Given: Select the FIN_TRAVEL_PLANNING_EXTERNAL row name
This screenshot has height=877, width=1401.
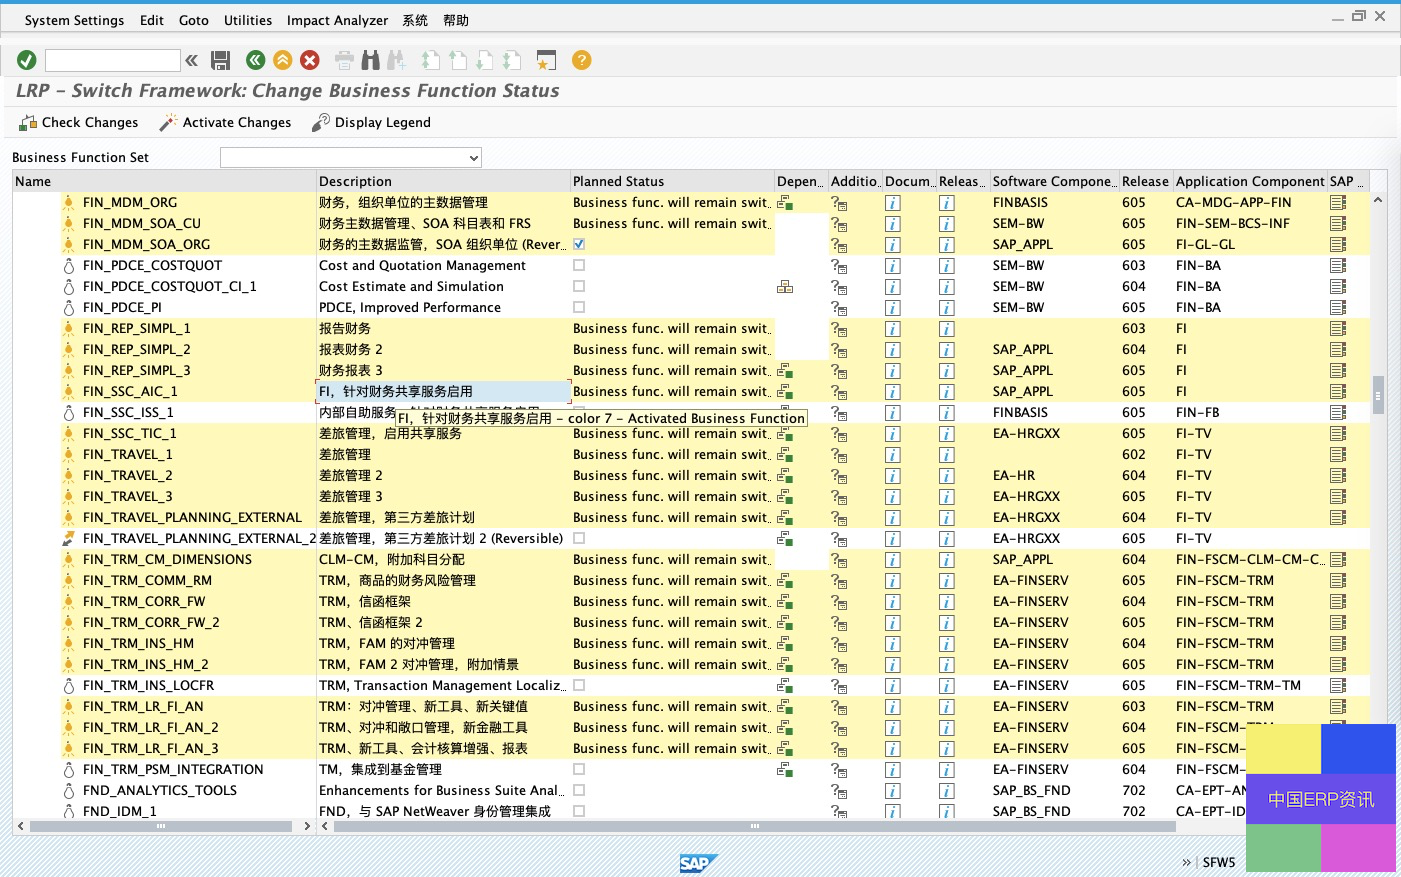Looking at the screenshot, I should pos(192,517).
